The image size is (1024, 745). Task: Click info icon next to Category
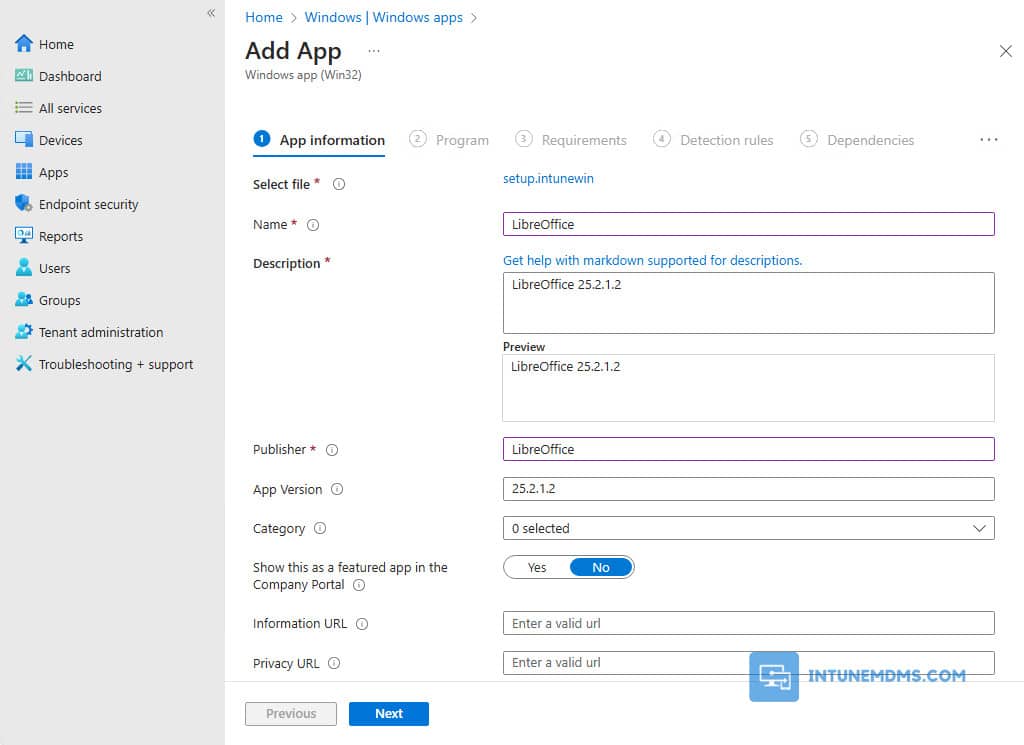[319, 528]
